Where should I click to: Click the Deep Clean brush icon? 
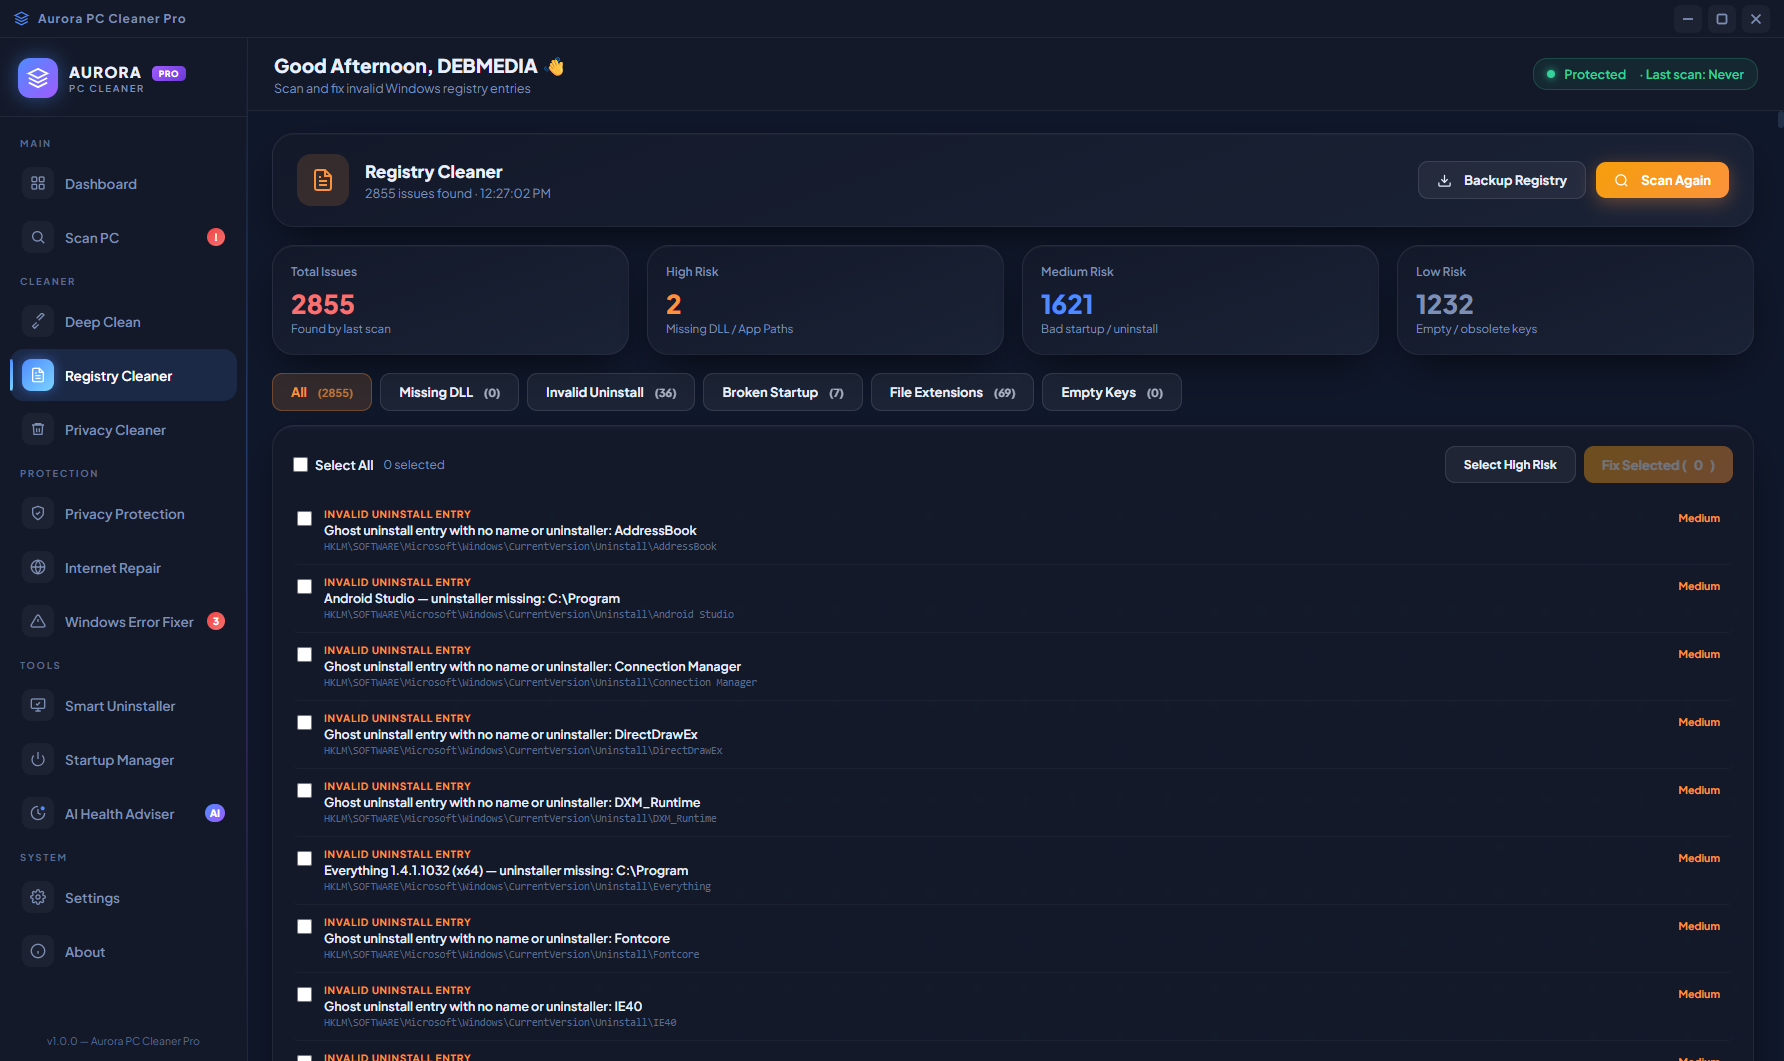click(x=38, y=322)
